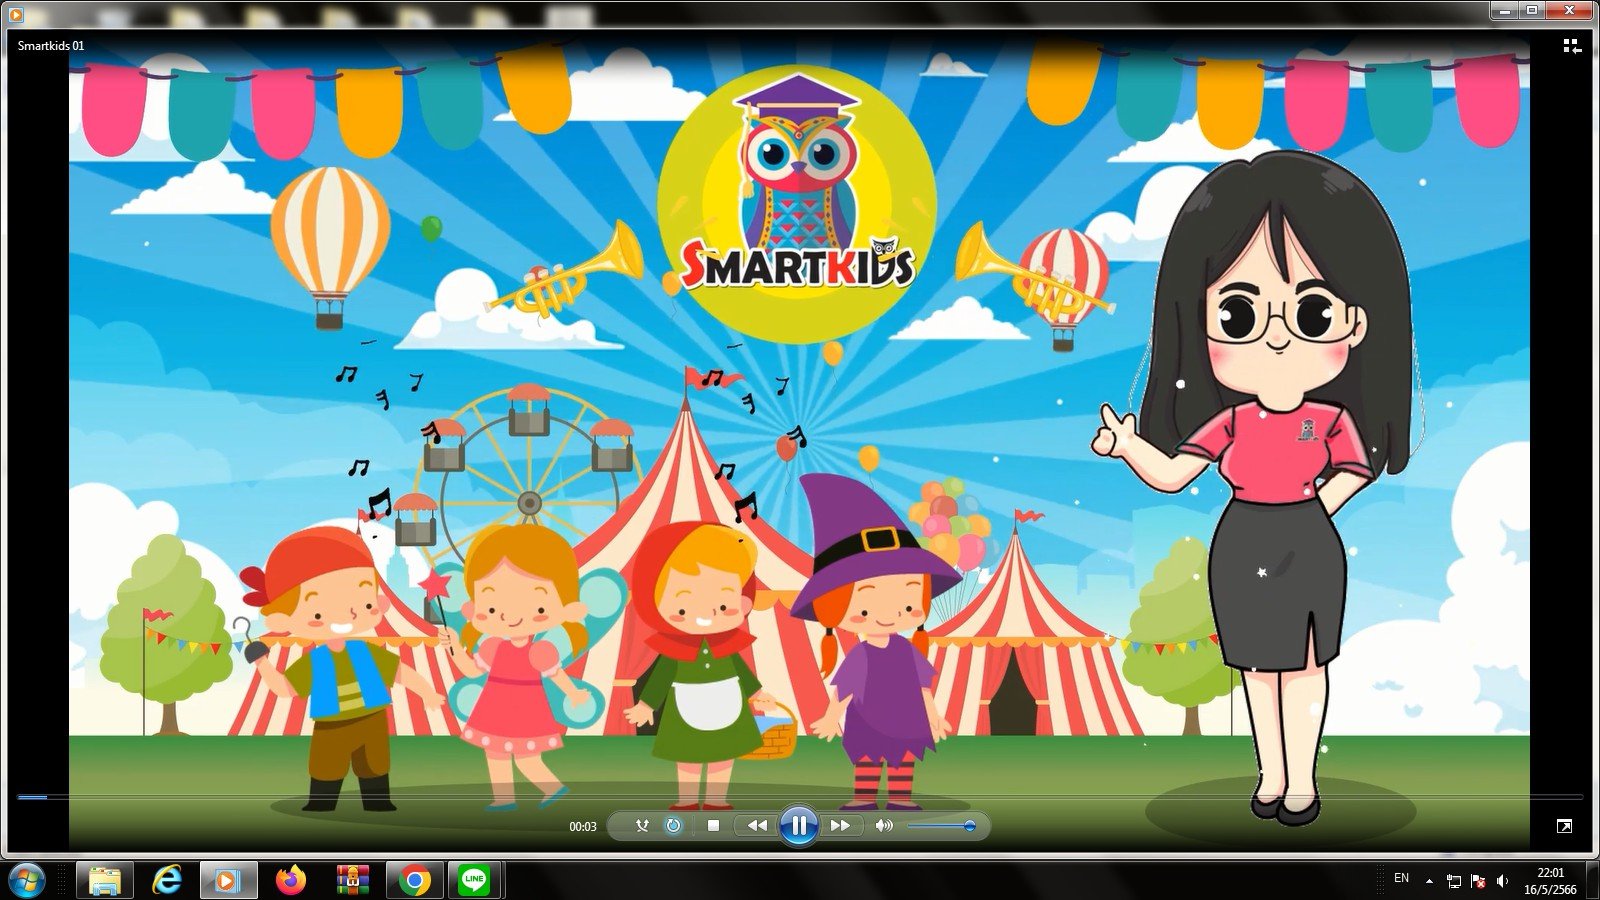Open the system volume tray icon
Screen dimensions: 1600x900
tap(1502, 881)
